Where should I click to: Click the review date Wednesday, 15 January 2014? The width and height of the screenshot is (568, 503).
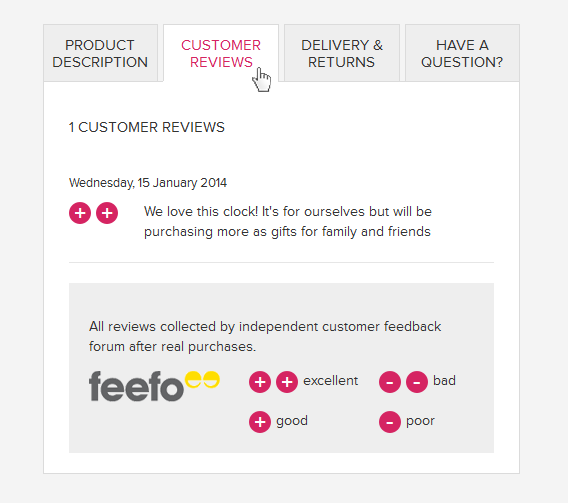point(148,183)
